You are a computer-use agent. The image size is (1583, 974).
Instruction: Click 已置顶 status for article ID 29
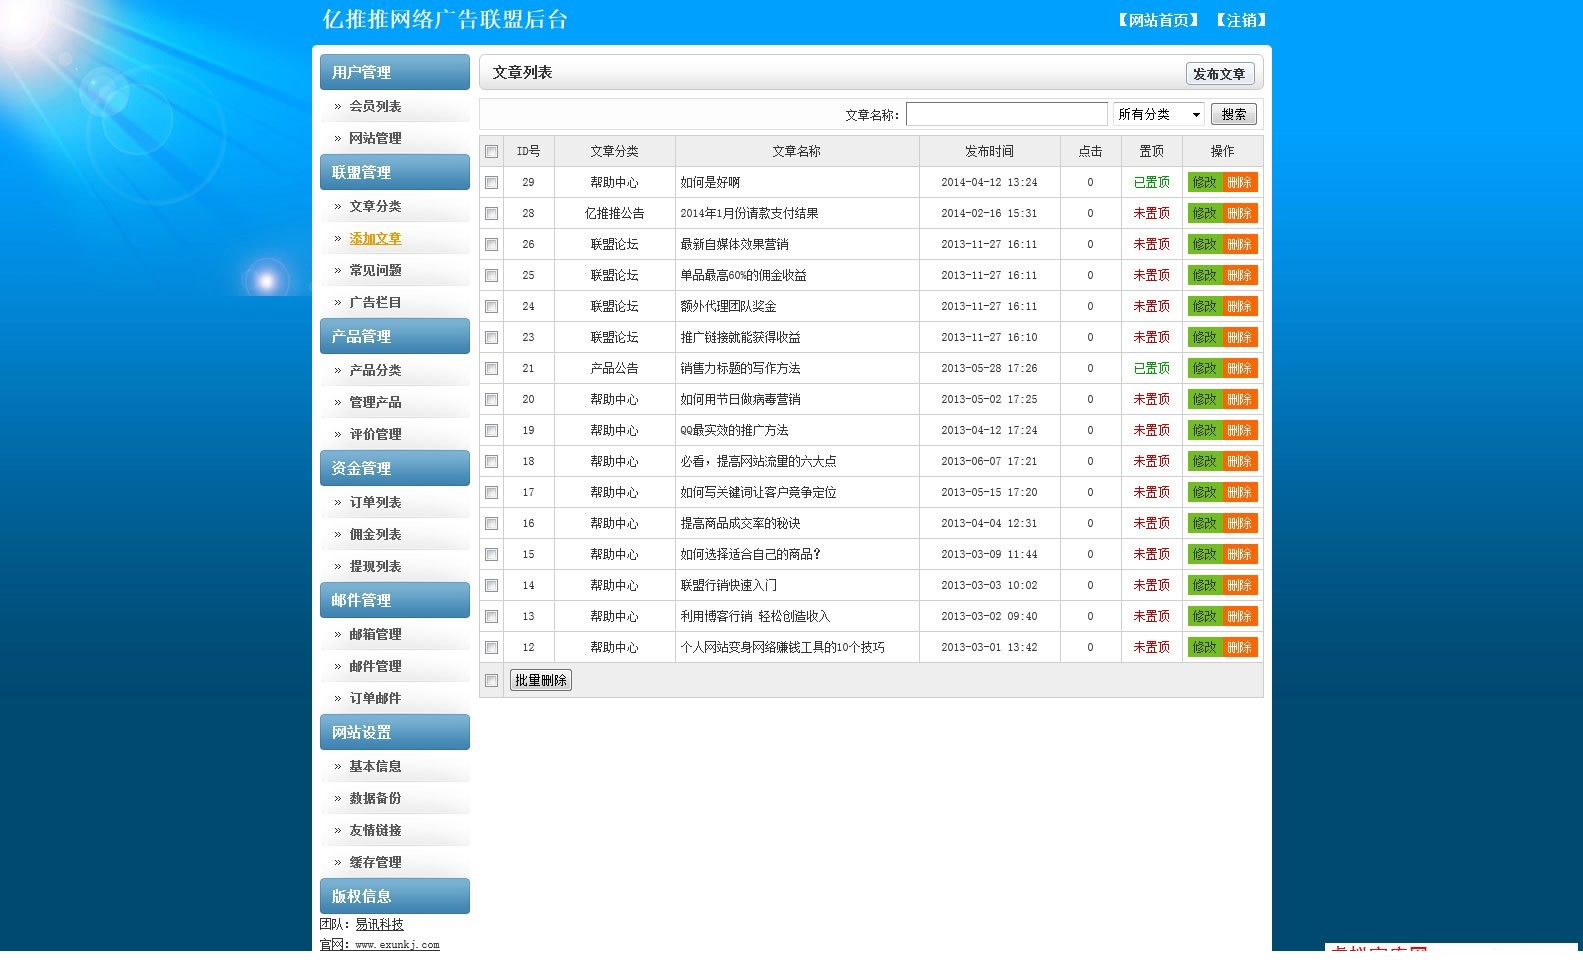(x=1151, y=182)
